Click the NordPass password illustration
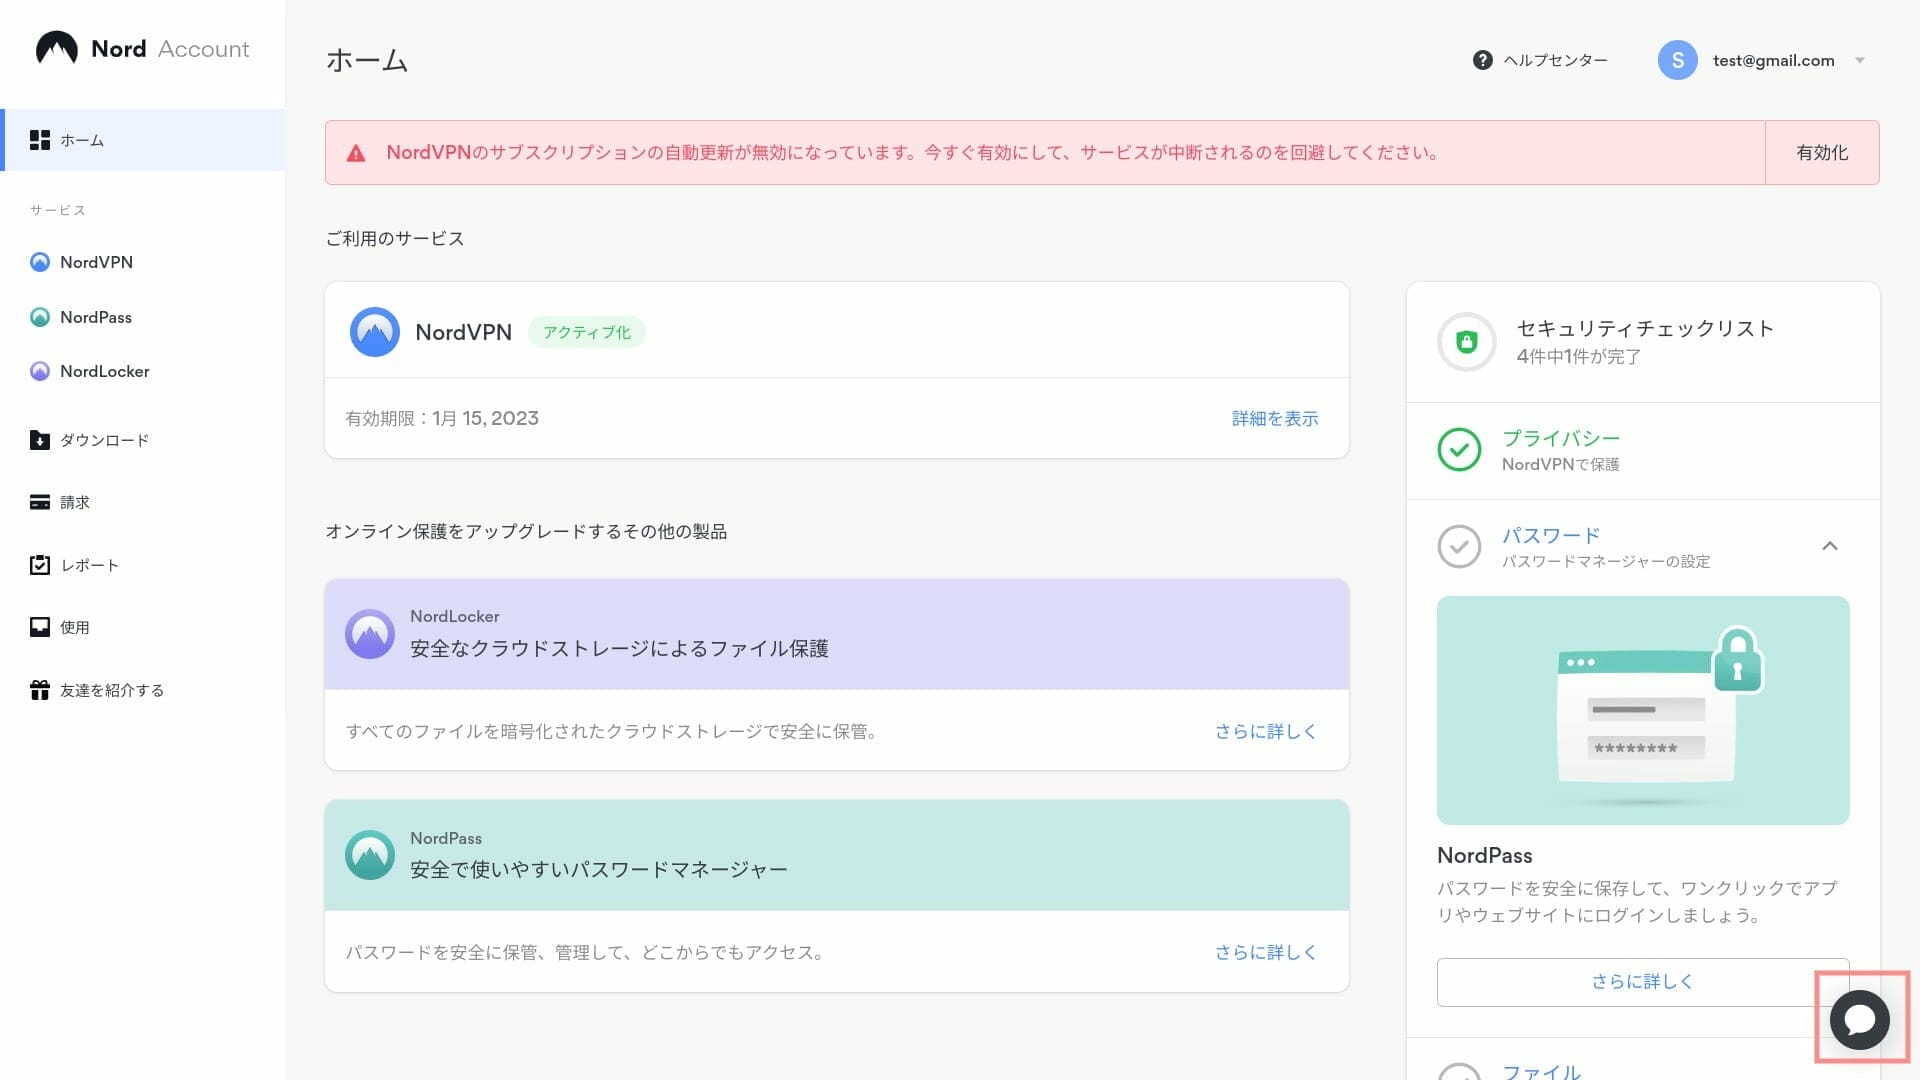1920x1080 pixels. [x=1643, y=710]
